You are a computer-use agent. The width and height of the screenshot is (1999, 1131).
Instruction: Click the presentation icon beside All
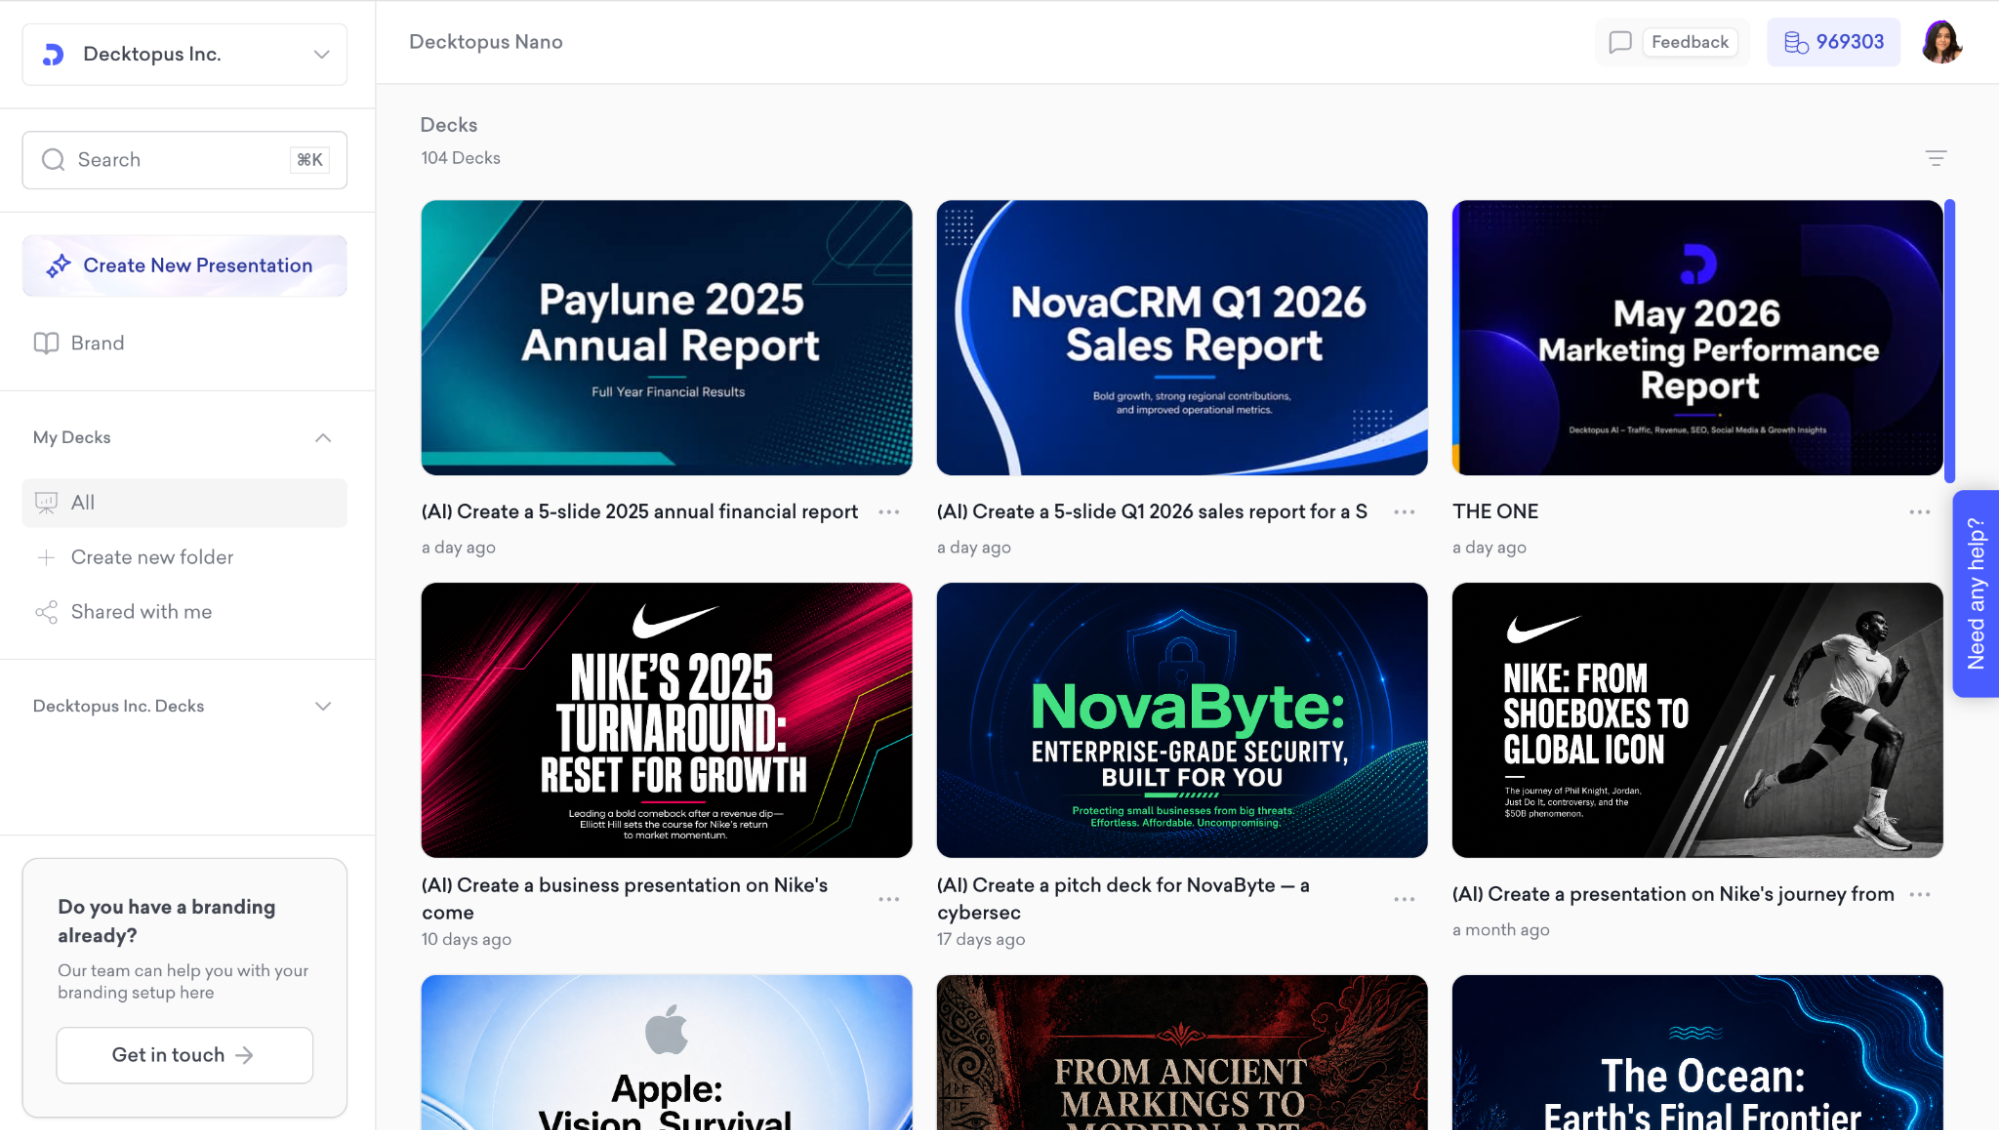pos(46,503)
